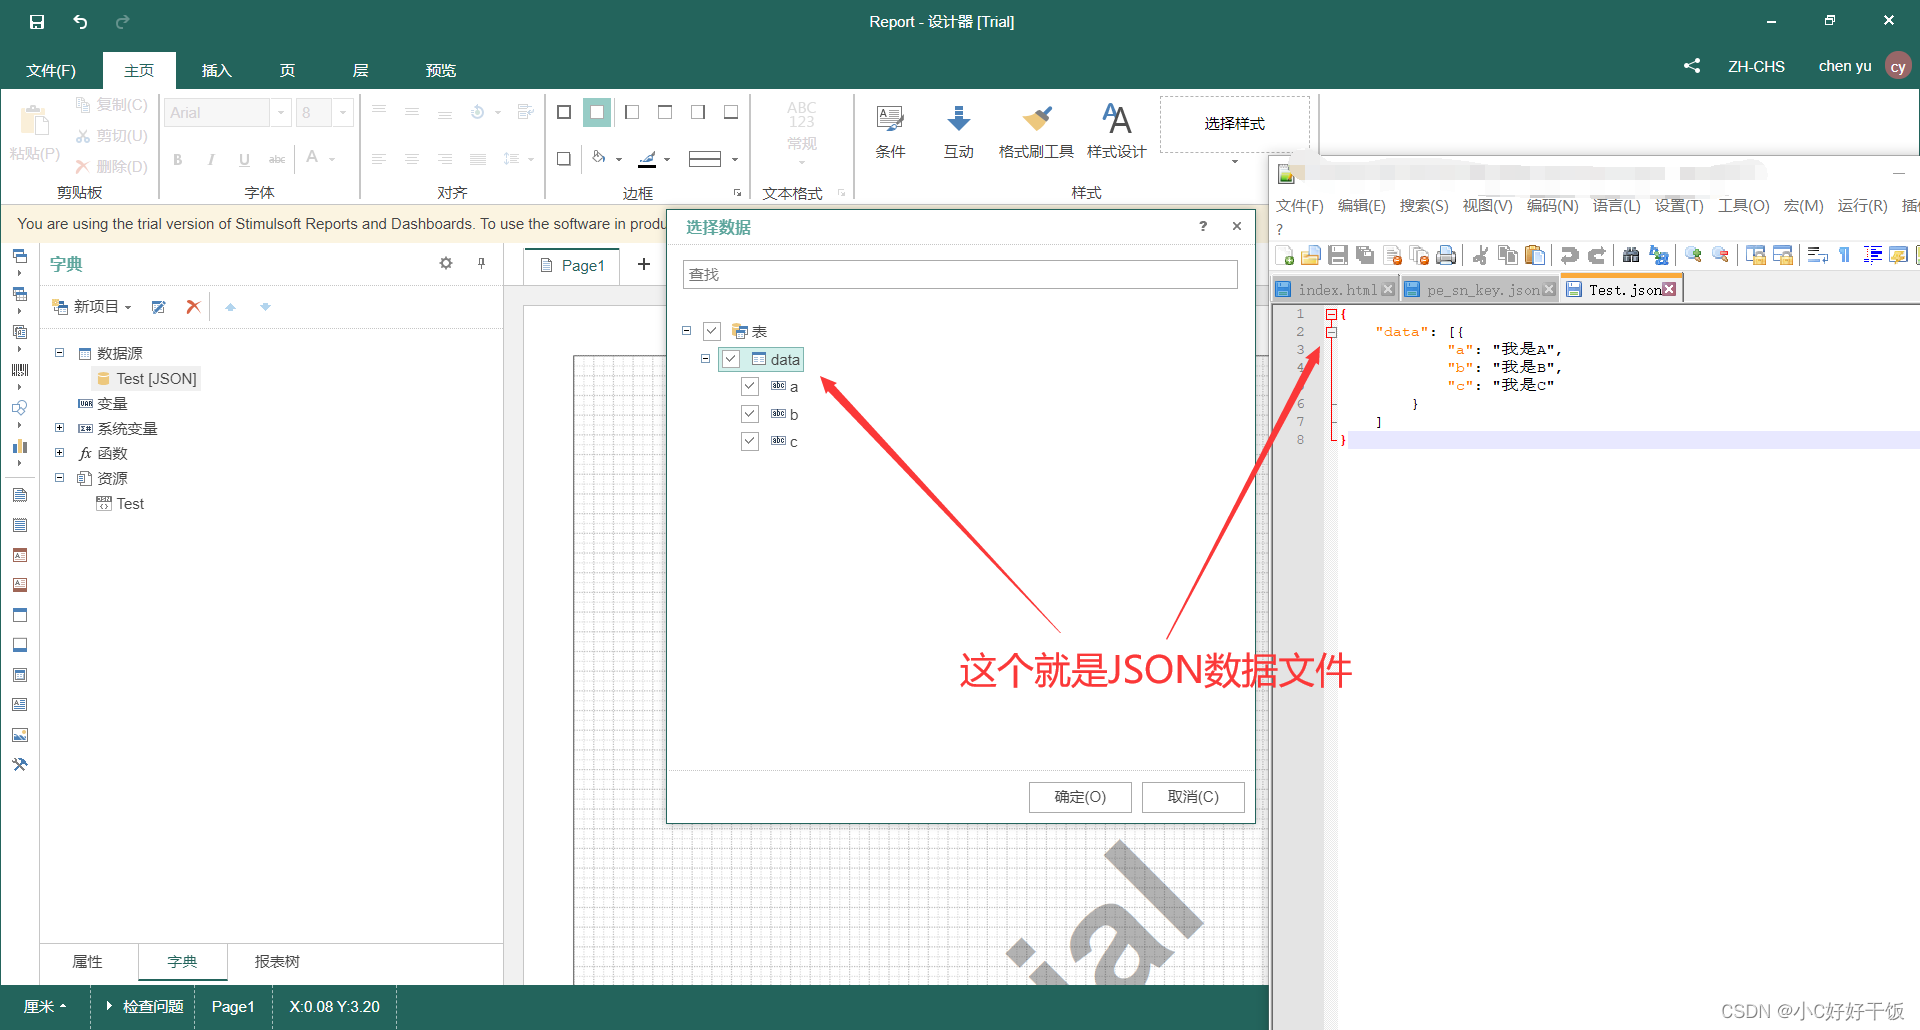Switch to the 插入 ribbon tab
Image resolution: width=1920 pixels, height=1030 pixels.
coord(216,70)
